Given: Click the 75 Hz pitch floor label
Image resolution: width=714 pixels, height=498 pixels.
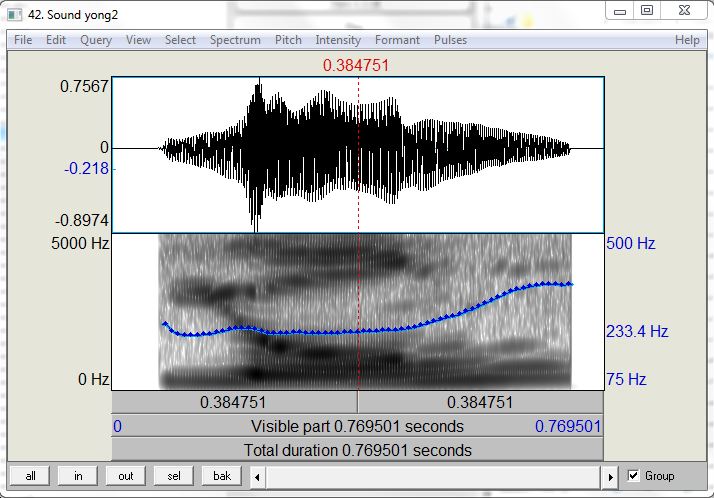Looking at the screenshot, I should pyautogui.click(x=626, y=379).
